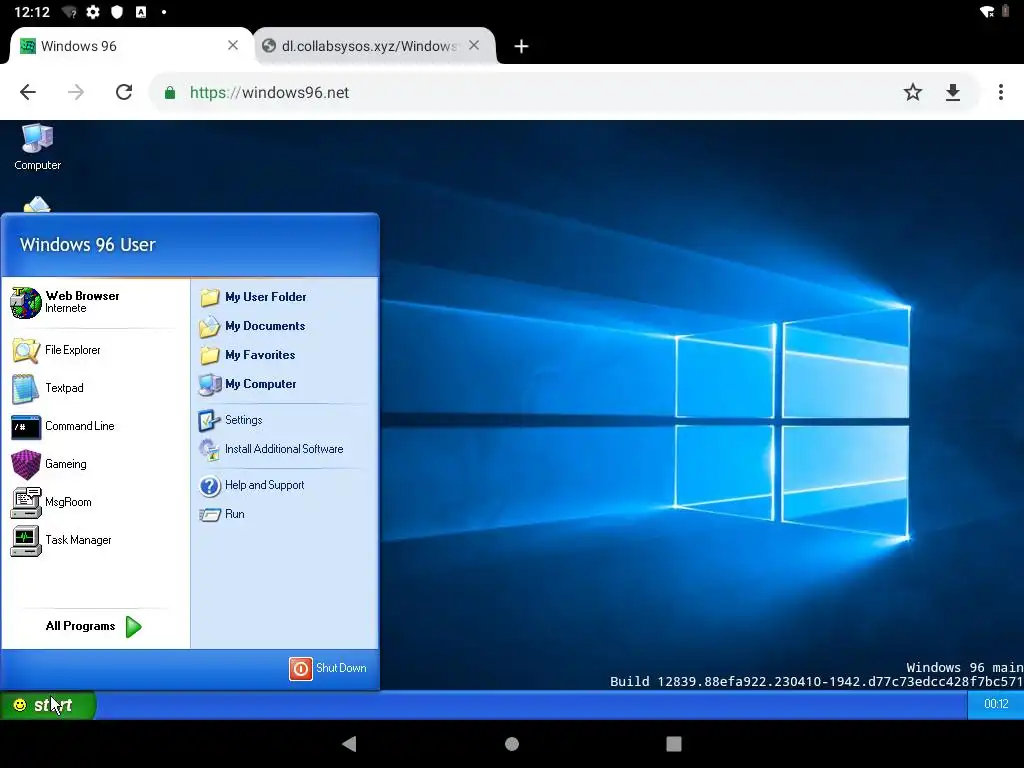The width and height of the screenshot is (1024, 768).
Task: Open the My Computer icon in start menu
Action: click(x=210, y=384)
